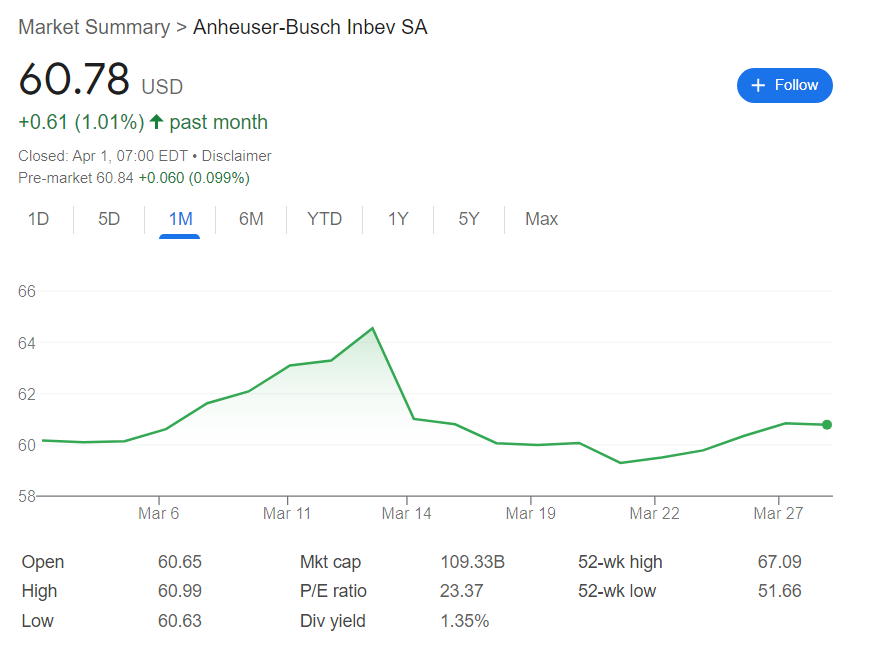The height and width of the screenshot is (651, 881).
Task: Select the Max range tab
Action: pyautogui.click(x=542, y=219)
